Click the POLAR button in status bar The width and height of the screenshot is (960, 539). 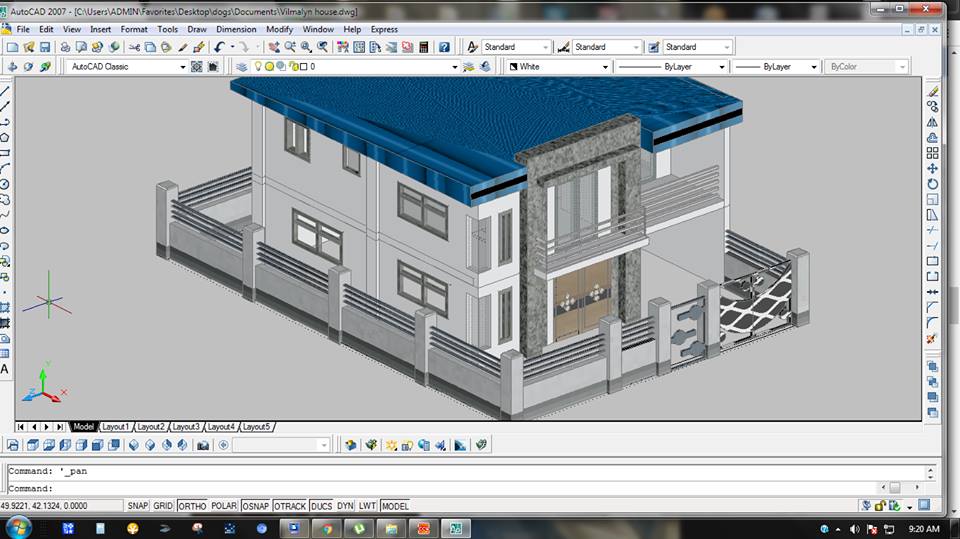pos(224,506)
